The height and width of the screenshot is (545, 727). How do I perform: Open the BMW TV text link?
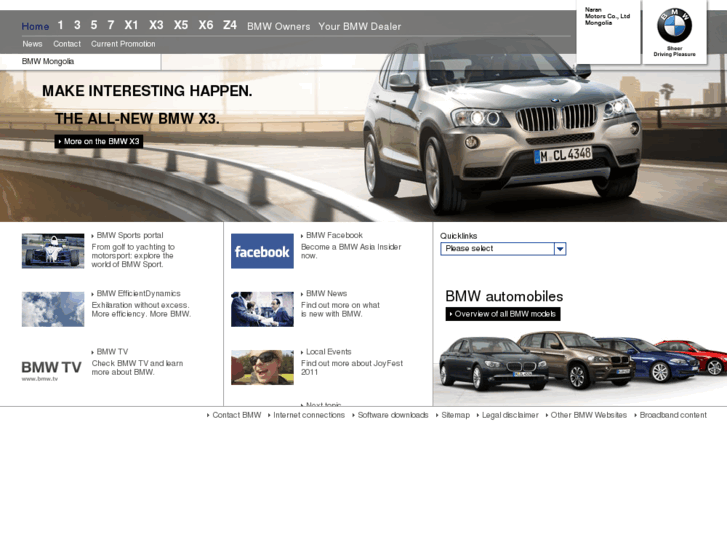(112, 352)
